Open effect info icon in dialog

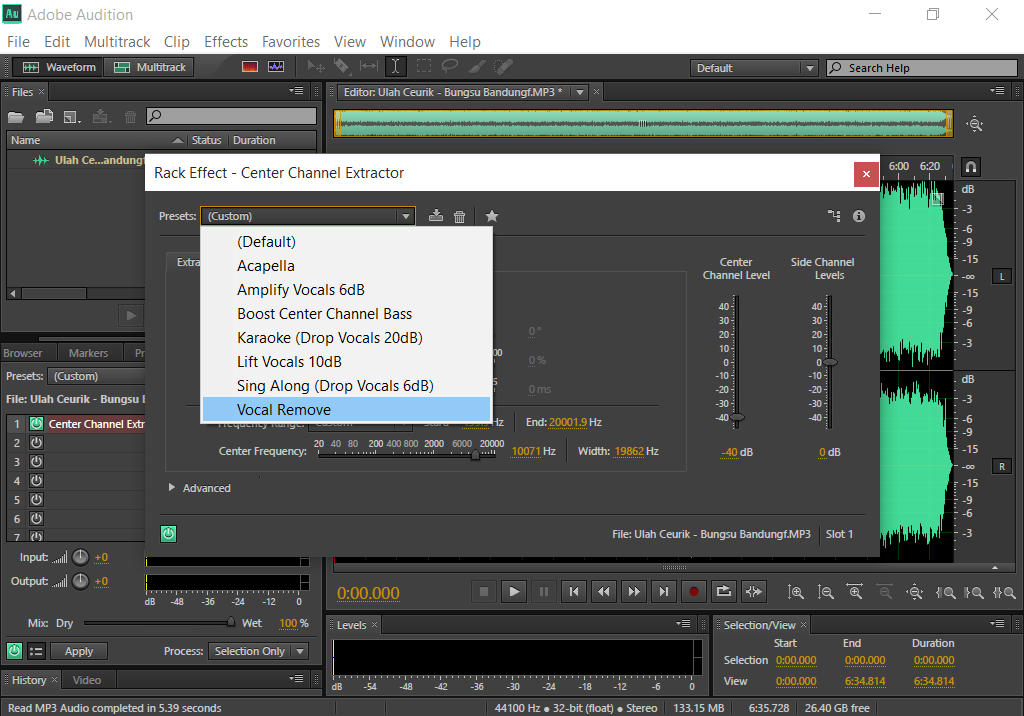[x=859, y=216]
